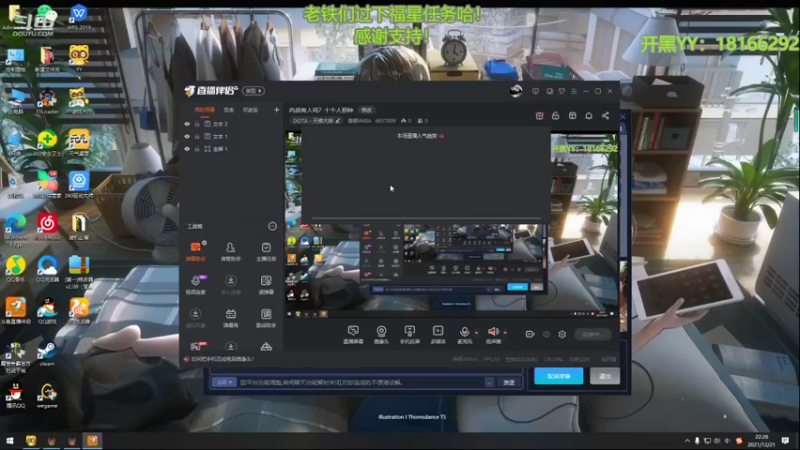
Task: Open settings gear beside start-stream button
Action: pyautogui.click(x=562, y=334)
